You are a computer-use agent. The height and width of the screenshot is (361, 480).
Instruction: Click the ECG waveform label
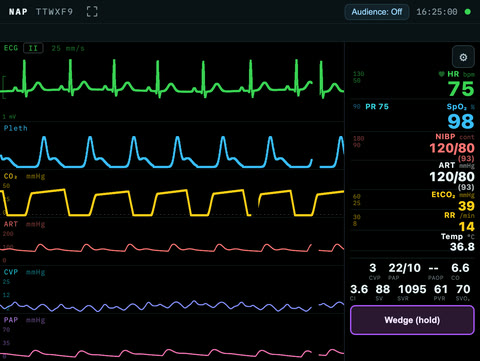tap(11, 48)
